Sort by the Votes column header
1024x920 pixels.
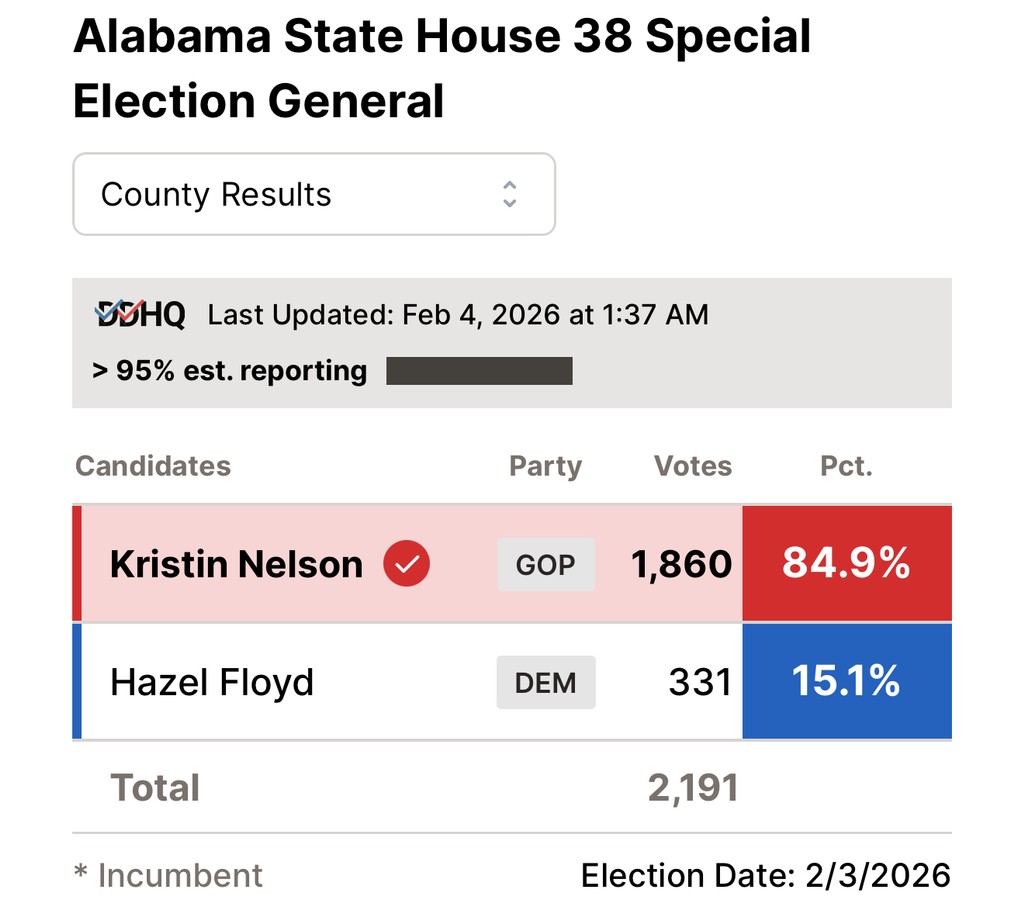click(693, 466)
